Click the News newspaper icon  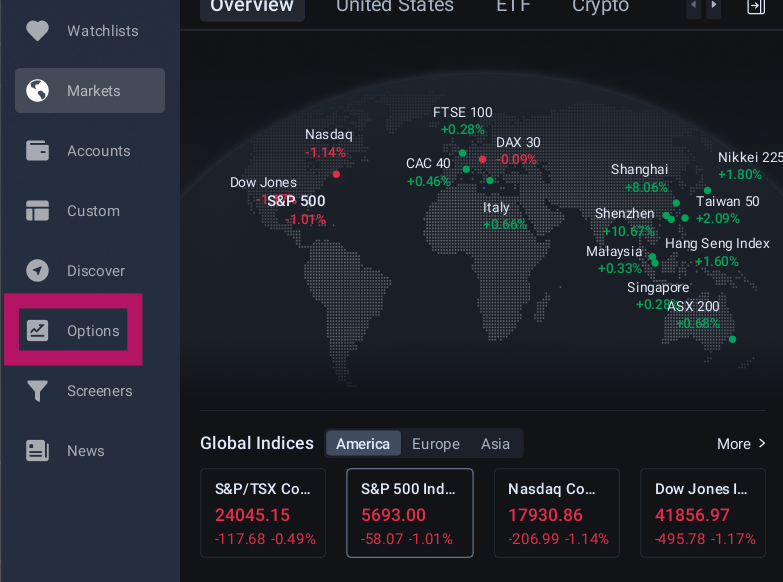pos(37,450)
